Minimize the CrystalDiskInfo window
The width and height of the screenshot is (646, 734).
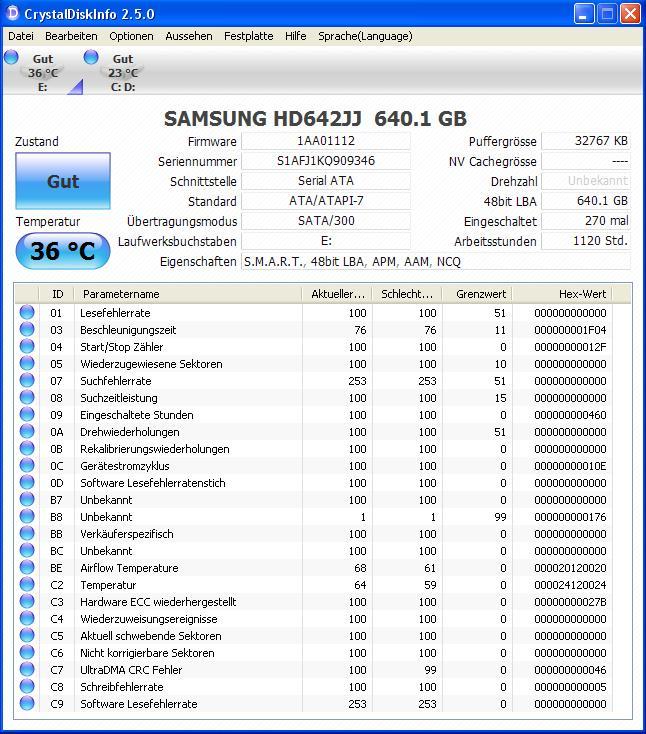click(584, 14)
